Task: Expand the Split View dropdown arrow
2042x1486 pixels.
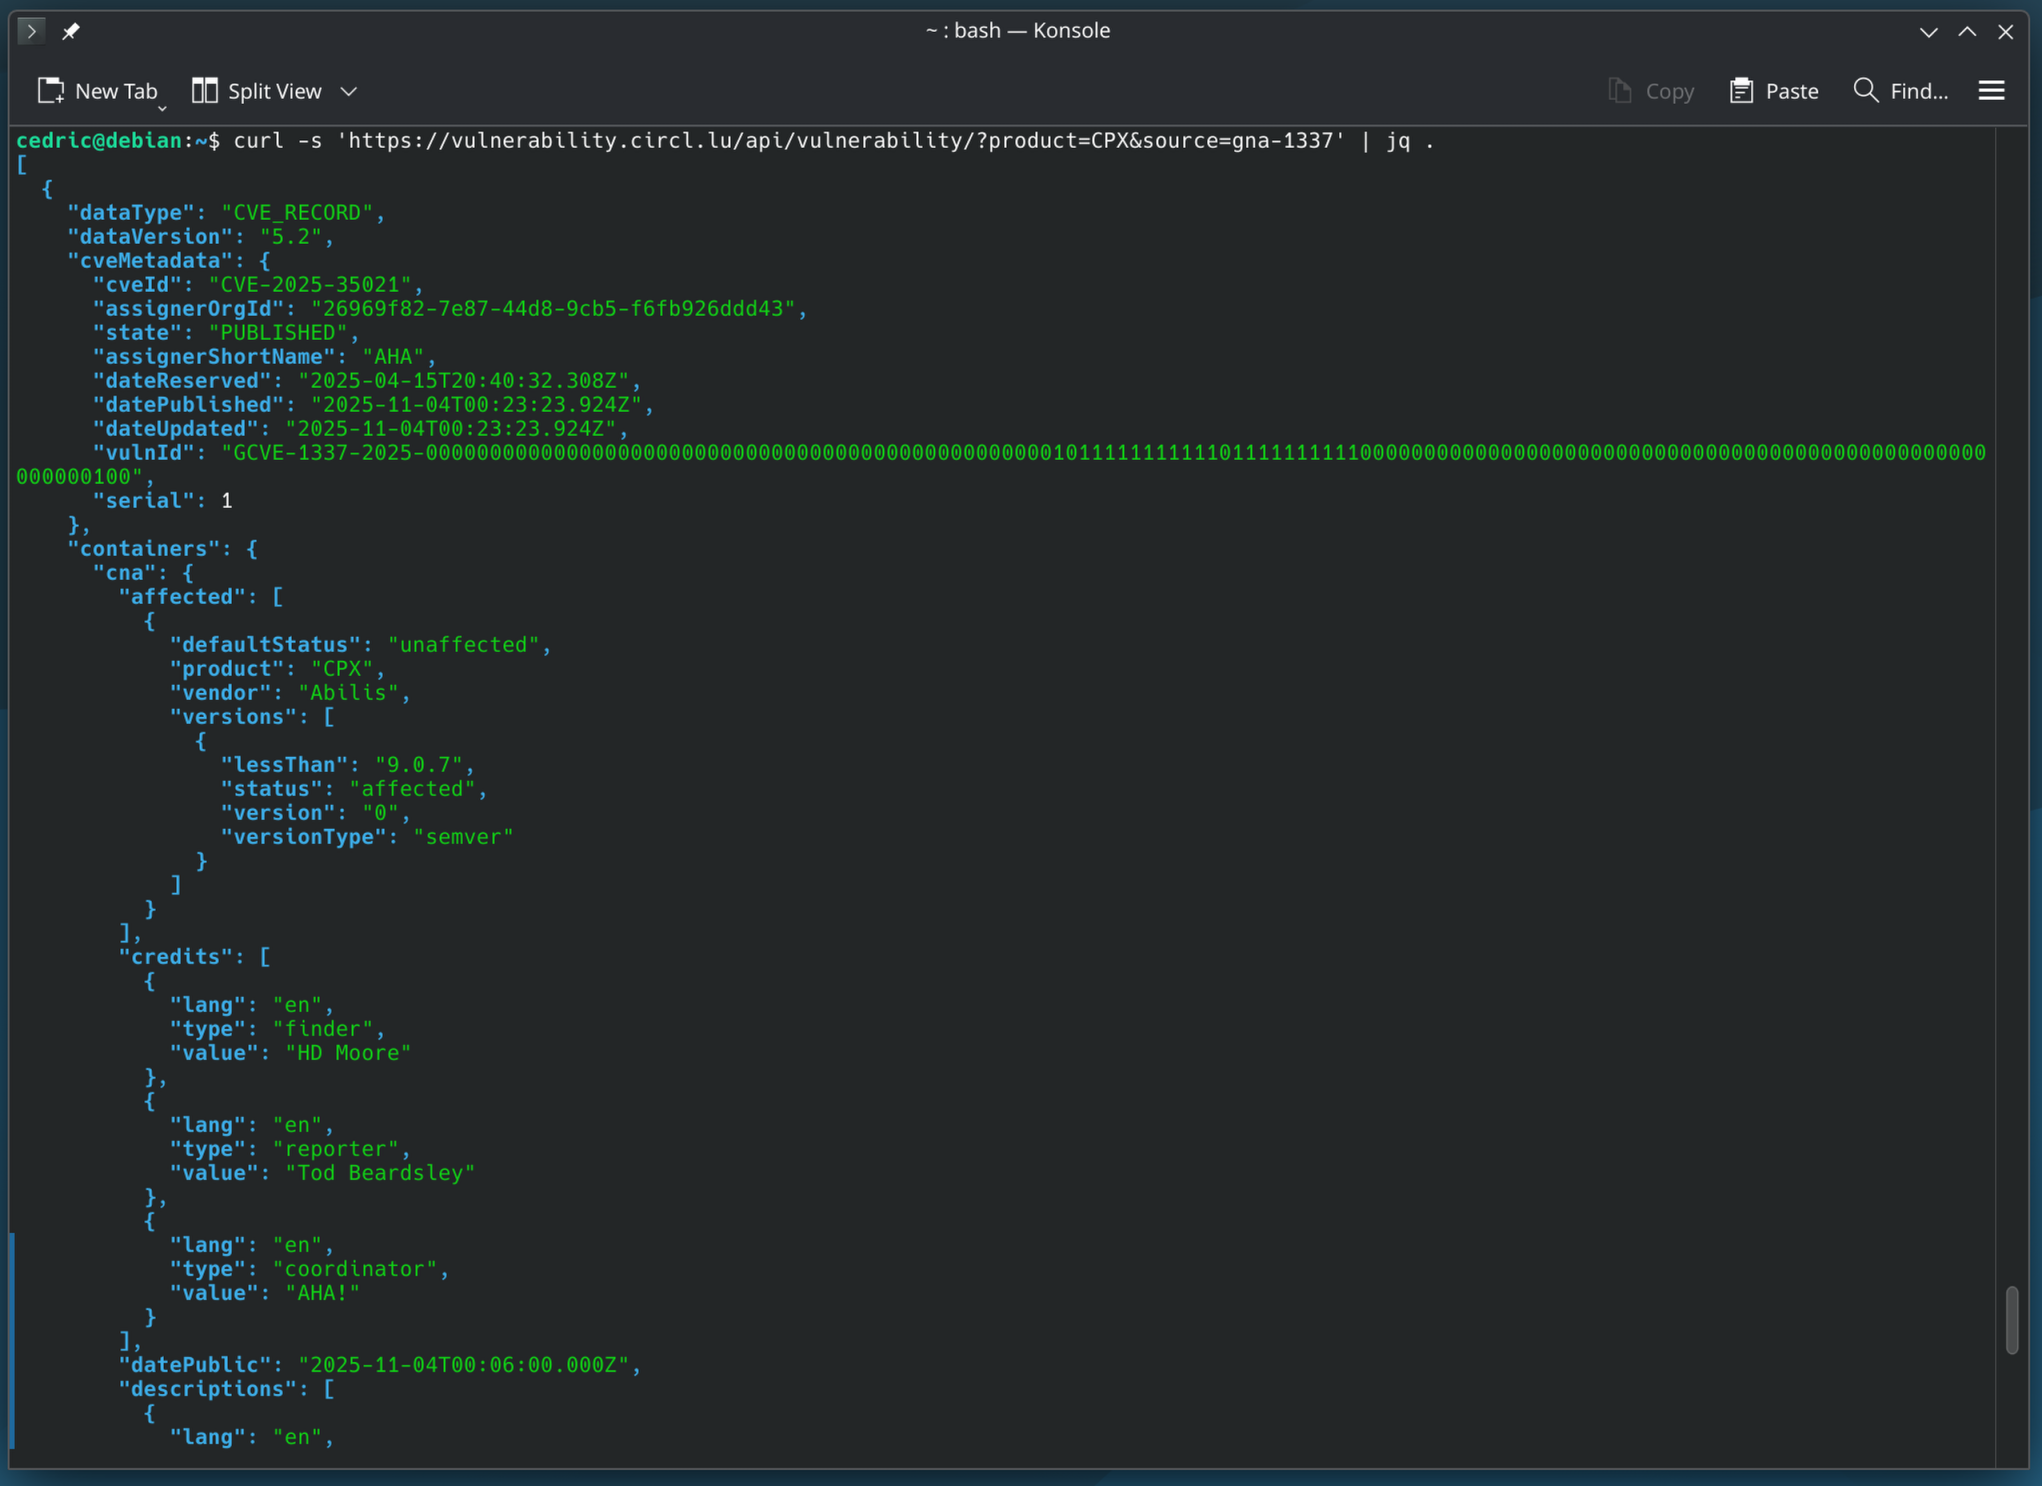Action: click(349, 91)
